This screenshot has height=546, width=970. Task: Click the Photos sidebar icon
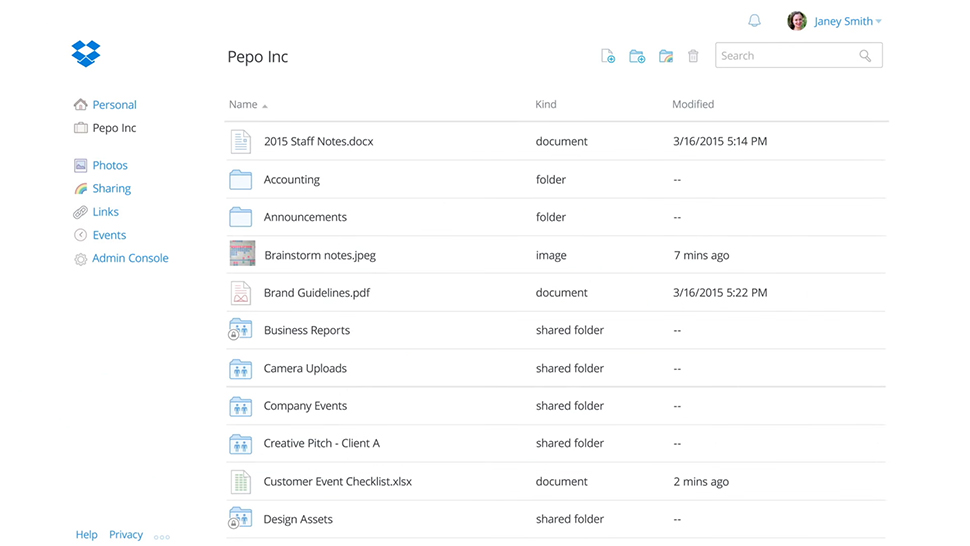pos(80,165)
